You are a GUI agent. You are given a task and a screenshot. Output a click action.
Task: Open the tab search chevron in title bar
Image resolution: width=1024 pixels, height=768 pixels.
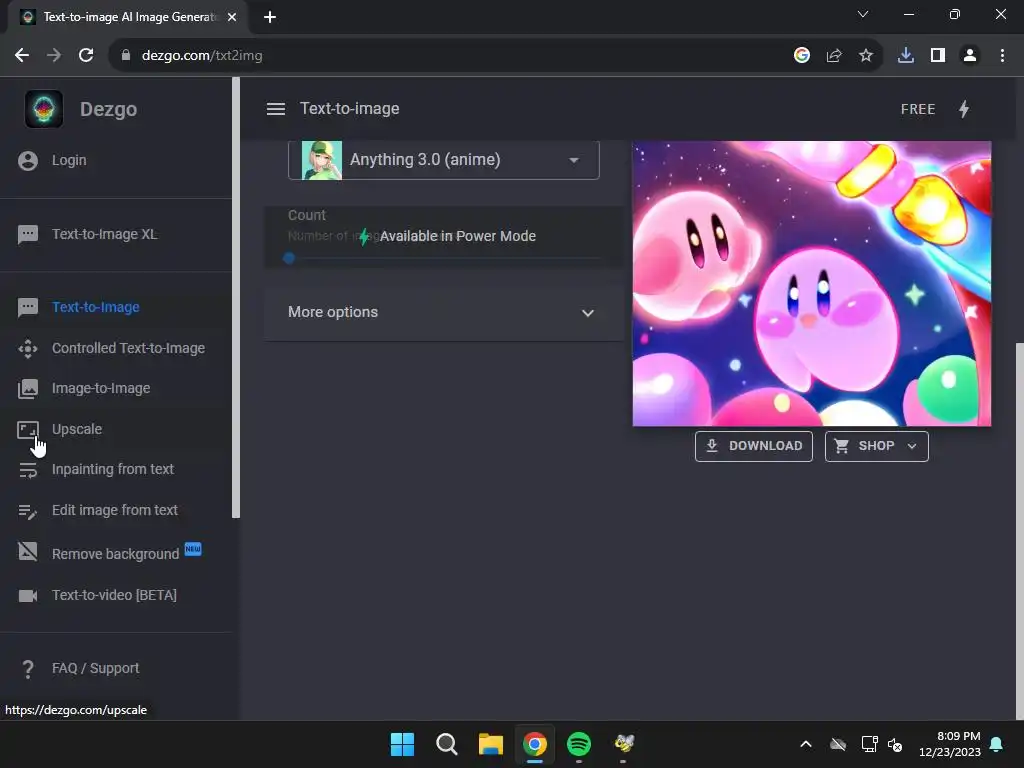pos(863,14)
